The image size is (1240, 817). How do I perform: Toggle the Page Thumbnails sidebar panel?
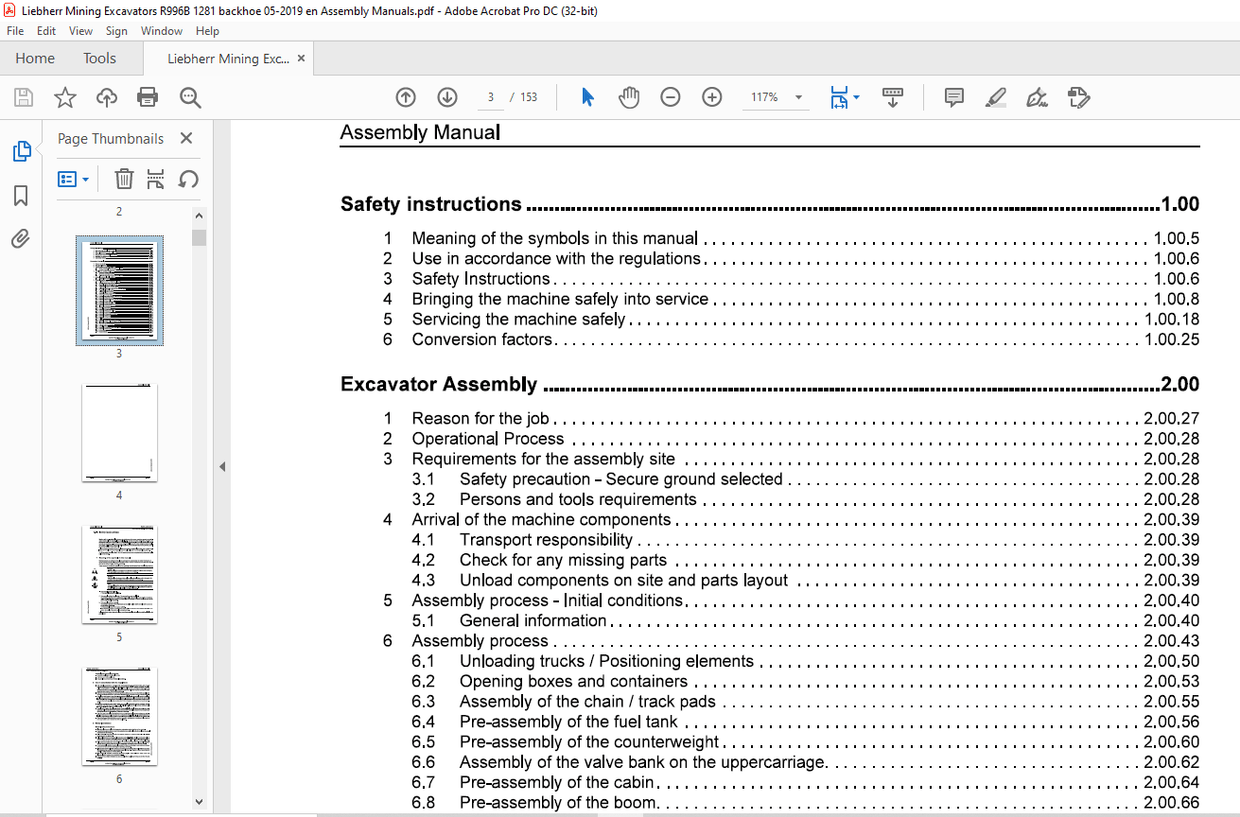[x=22, y=150]
